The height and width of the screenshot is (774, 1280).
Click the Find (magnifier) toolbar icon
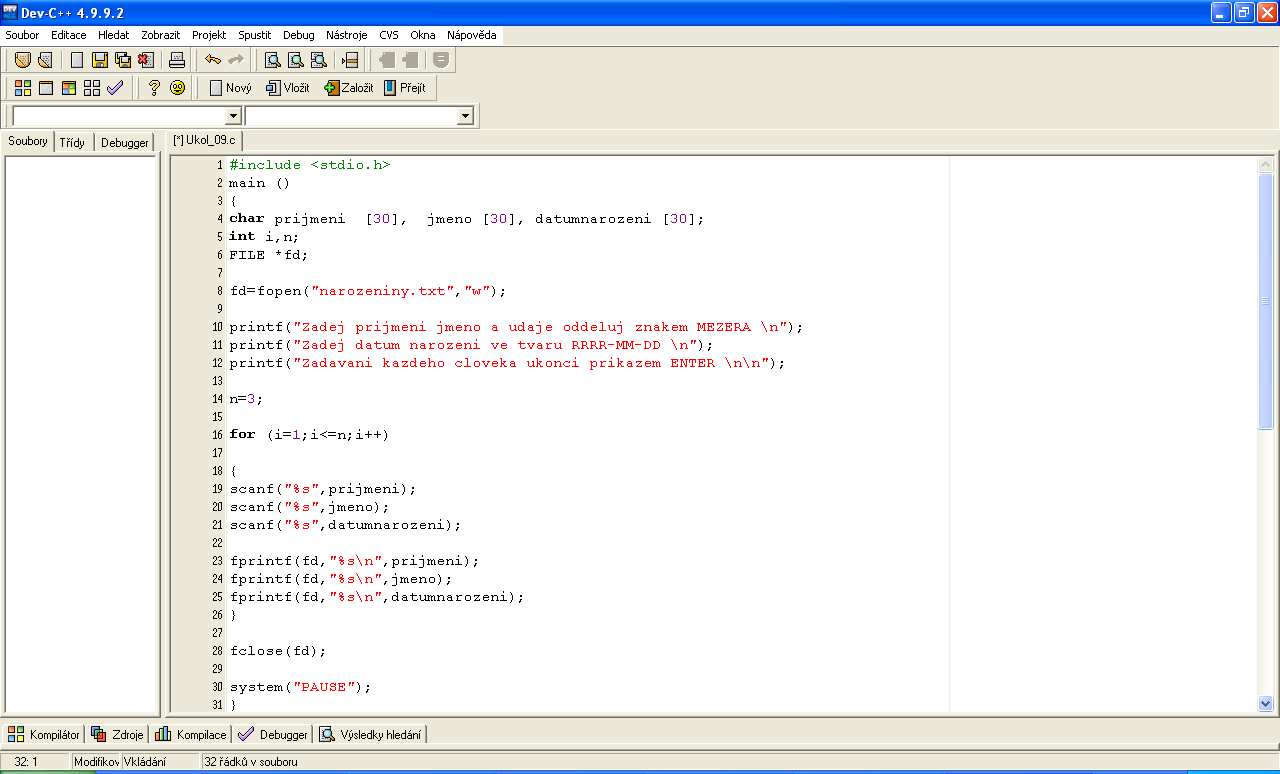(x=272, y=60)
